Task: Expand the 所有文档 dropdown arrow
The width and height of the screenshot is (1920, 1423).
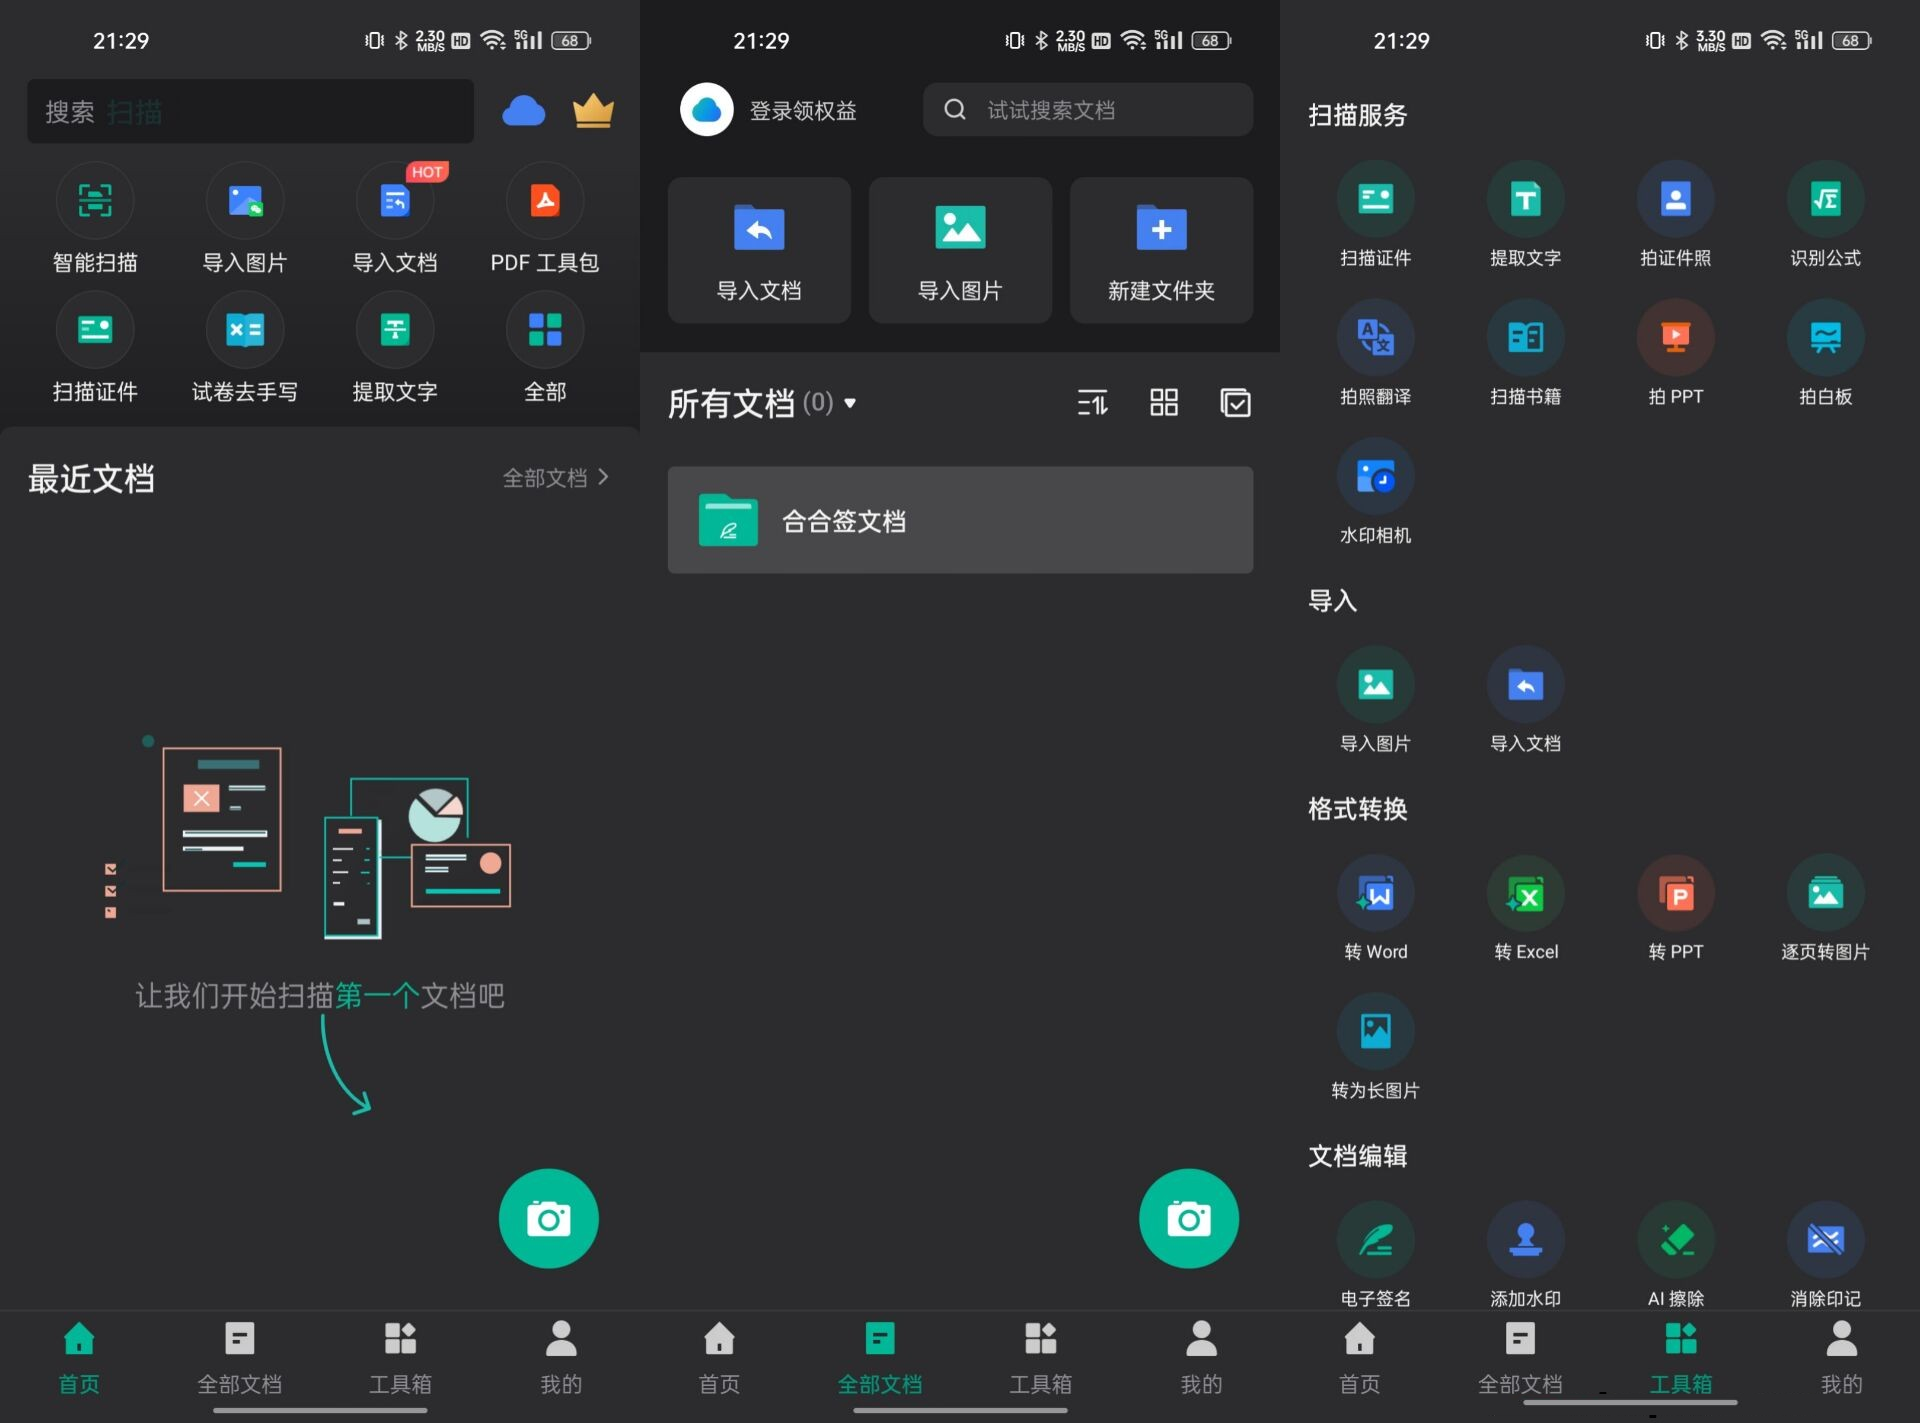Action: (x=850, y=403)
